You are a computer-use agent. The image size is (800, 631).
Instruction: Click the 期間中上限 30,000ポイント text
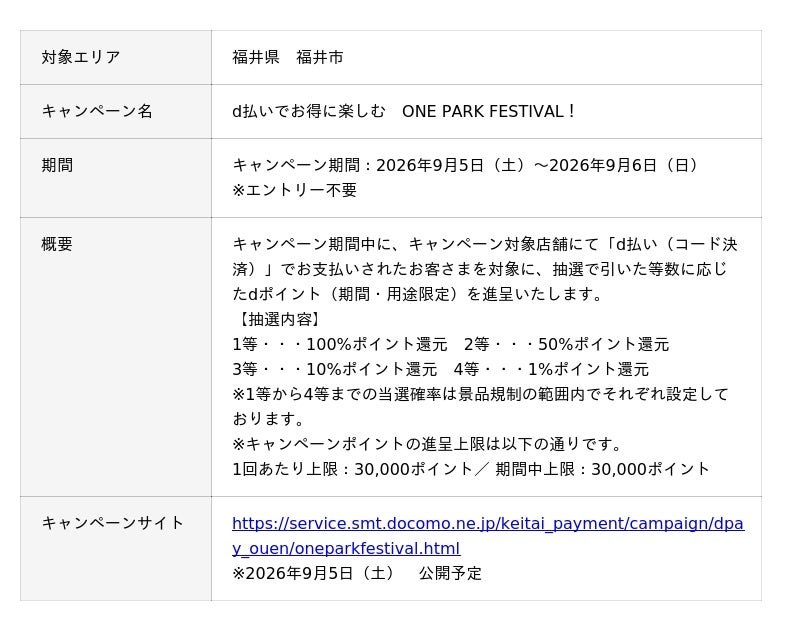[603, 469]
